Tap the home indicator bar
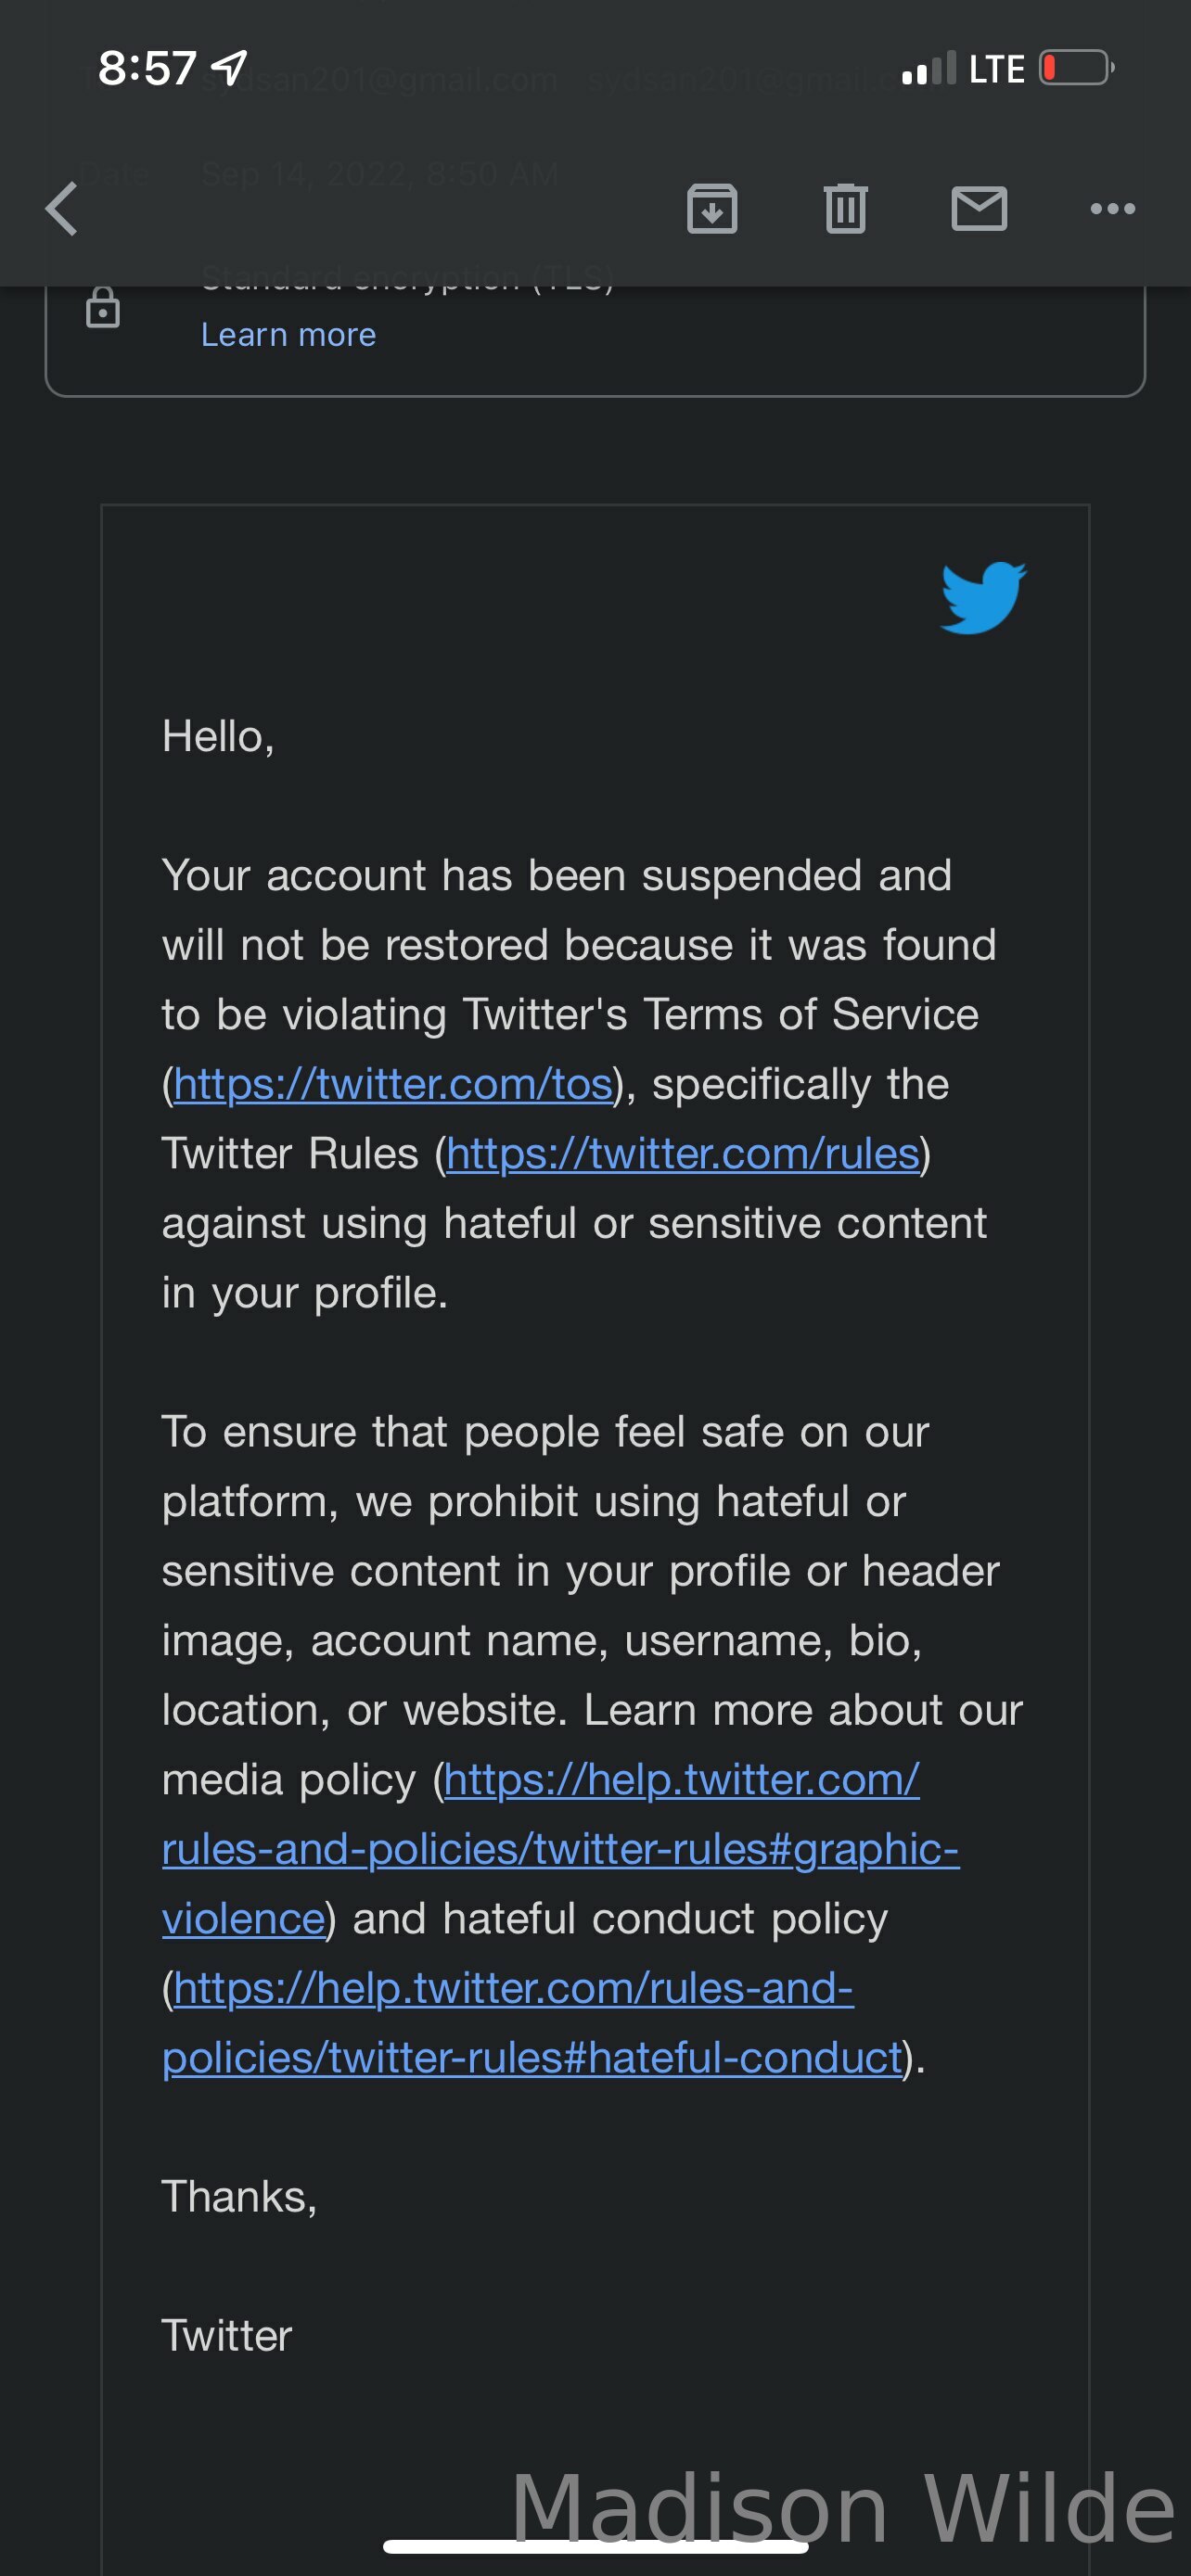 595,2546
